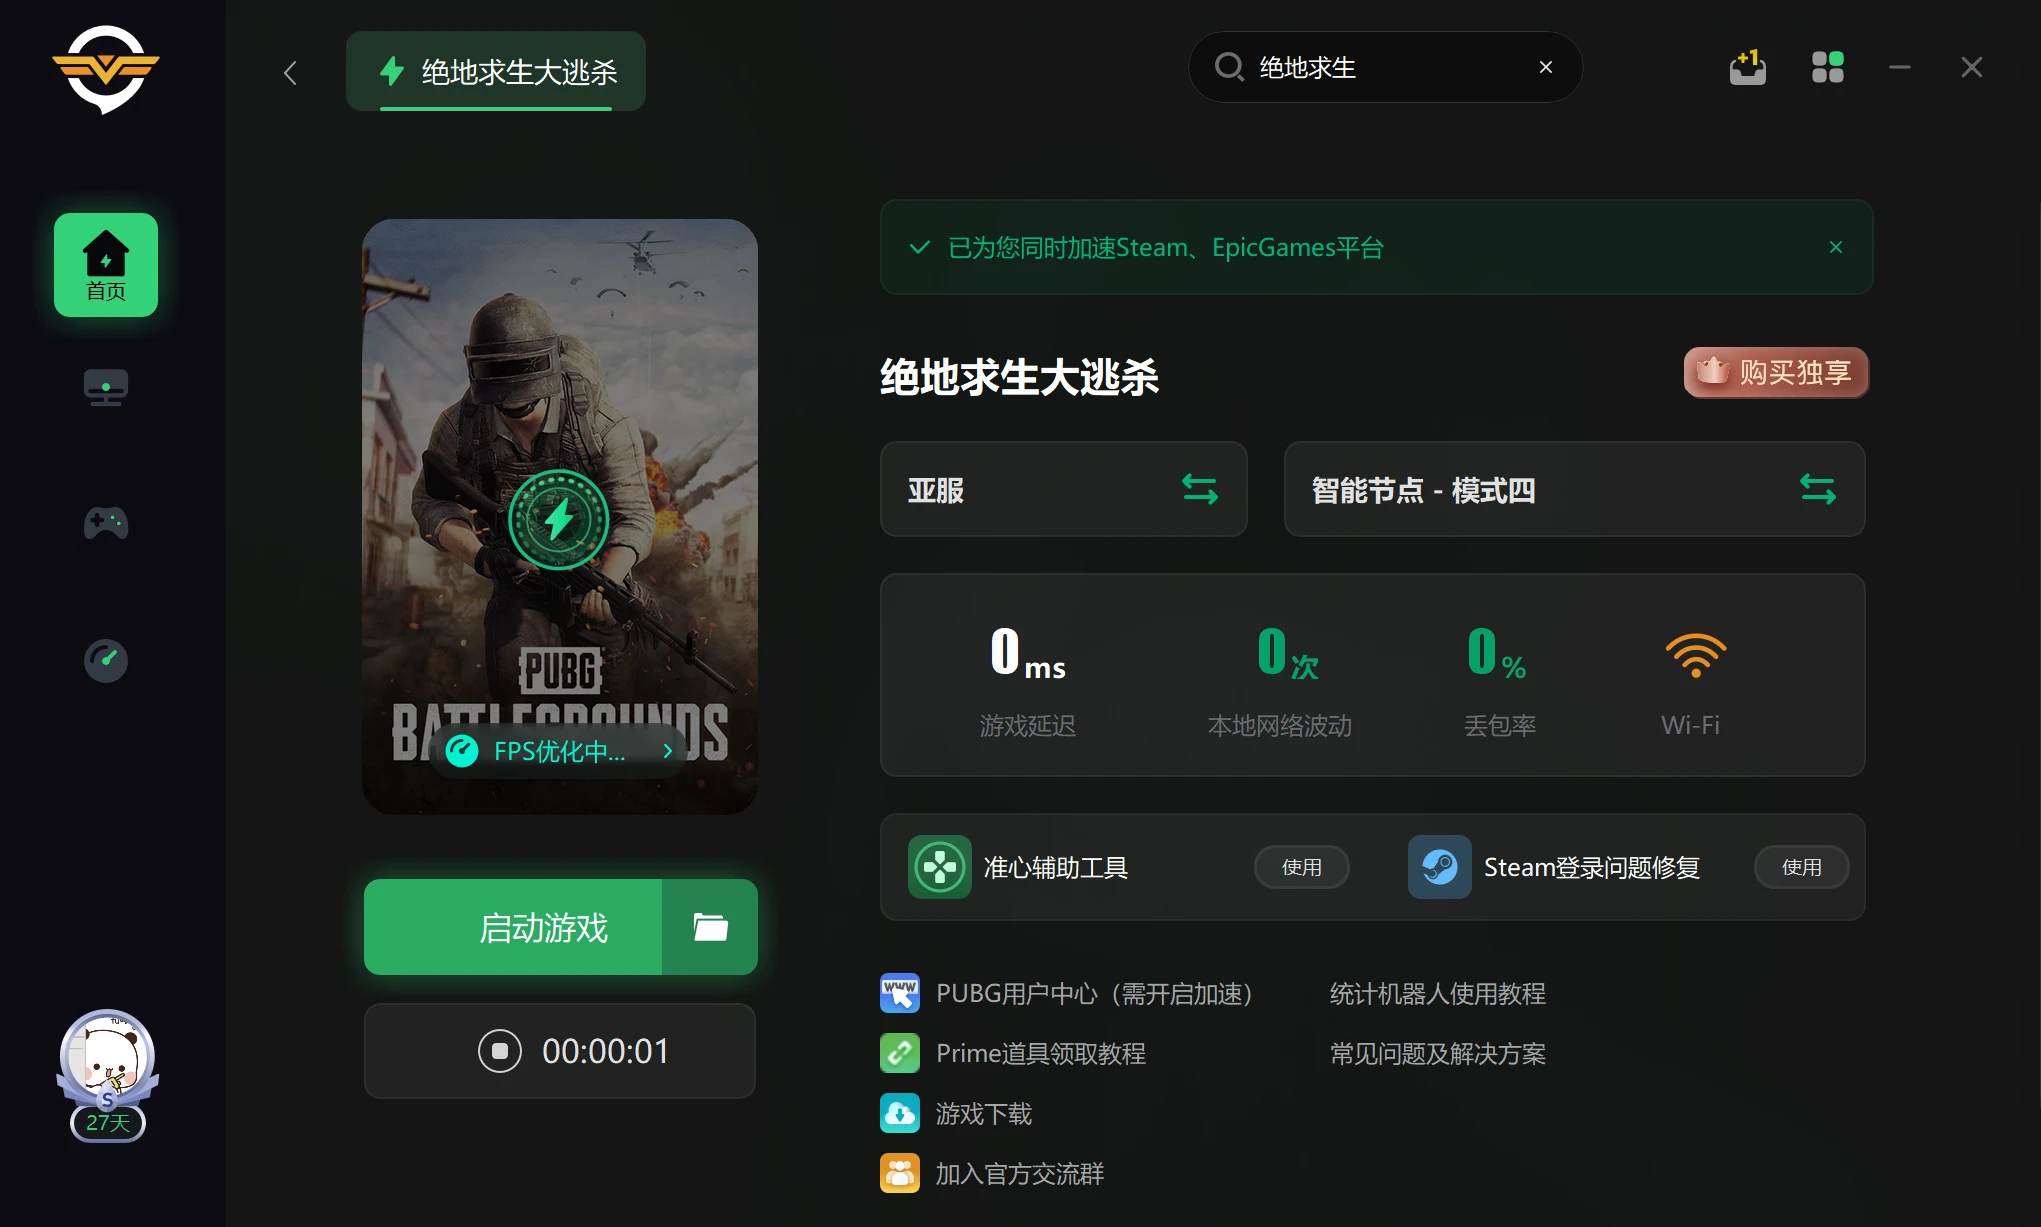This screenshot has height=1227, width=2041.
Task: Click the swap arrows beside 亚服
Action: (x=1200, y=489)
